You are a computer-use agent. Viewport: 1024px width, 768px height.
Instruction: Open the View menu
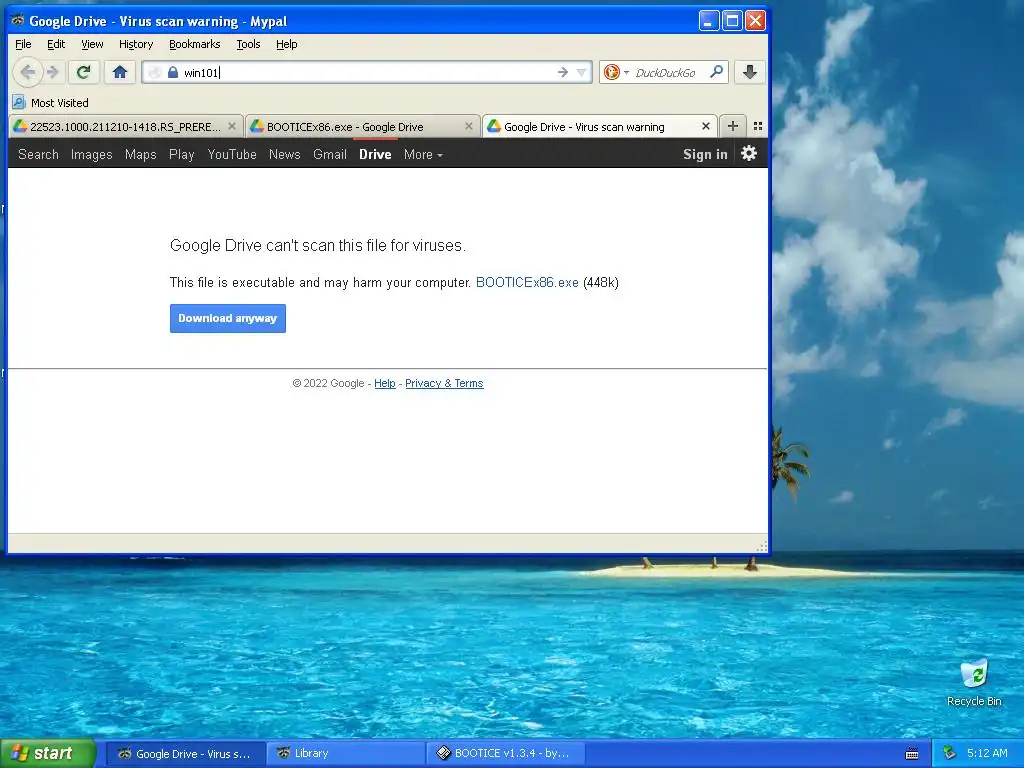pos(92,44)
